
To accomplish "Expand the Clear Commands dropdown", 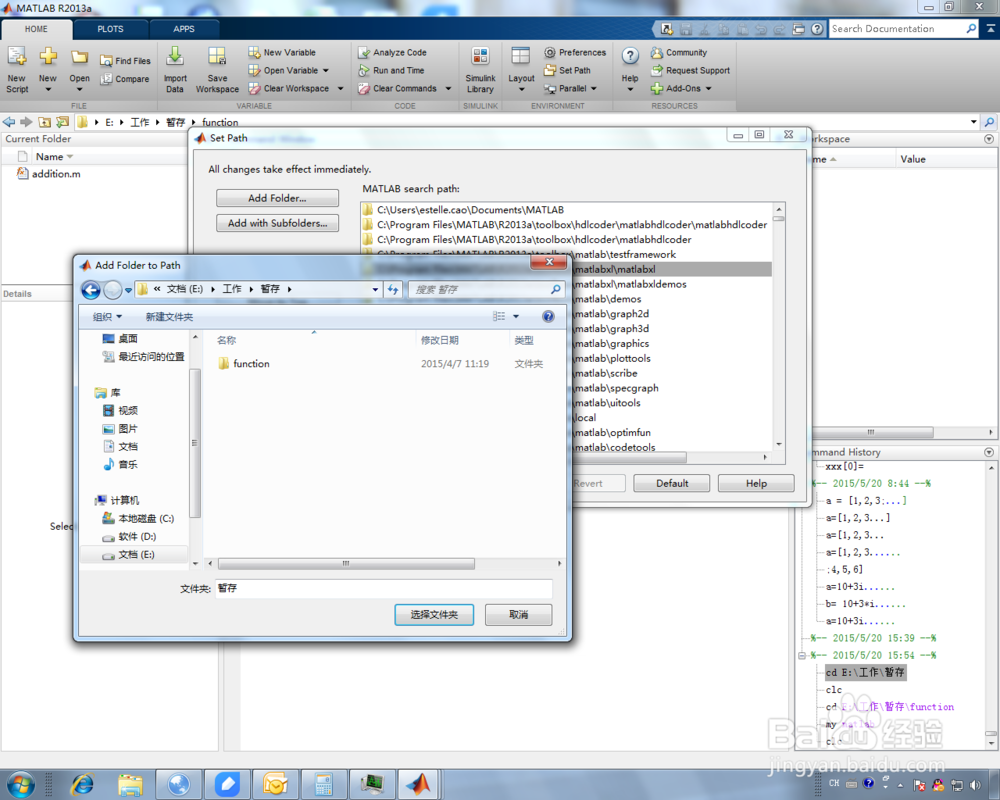I will (448, 89).
